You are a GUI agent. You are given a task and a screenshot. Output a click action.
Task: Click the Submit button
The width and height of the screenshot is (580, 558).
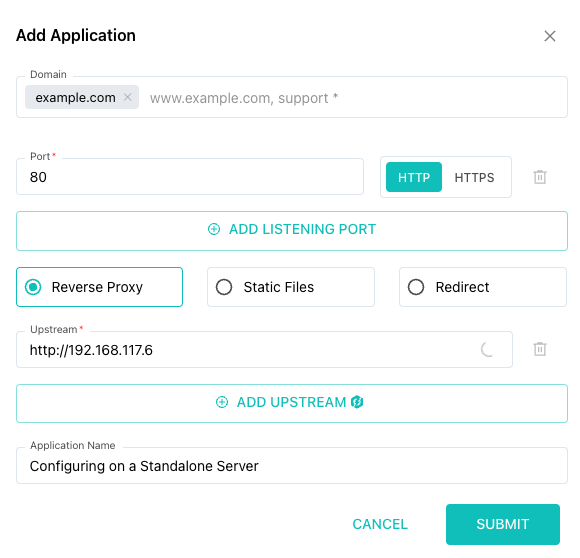pyautogui.click(x=503, y=524)
